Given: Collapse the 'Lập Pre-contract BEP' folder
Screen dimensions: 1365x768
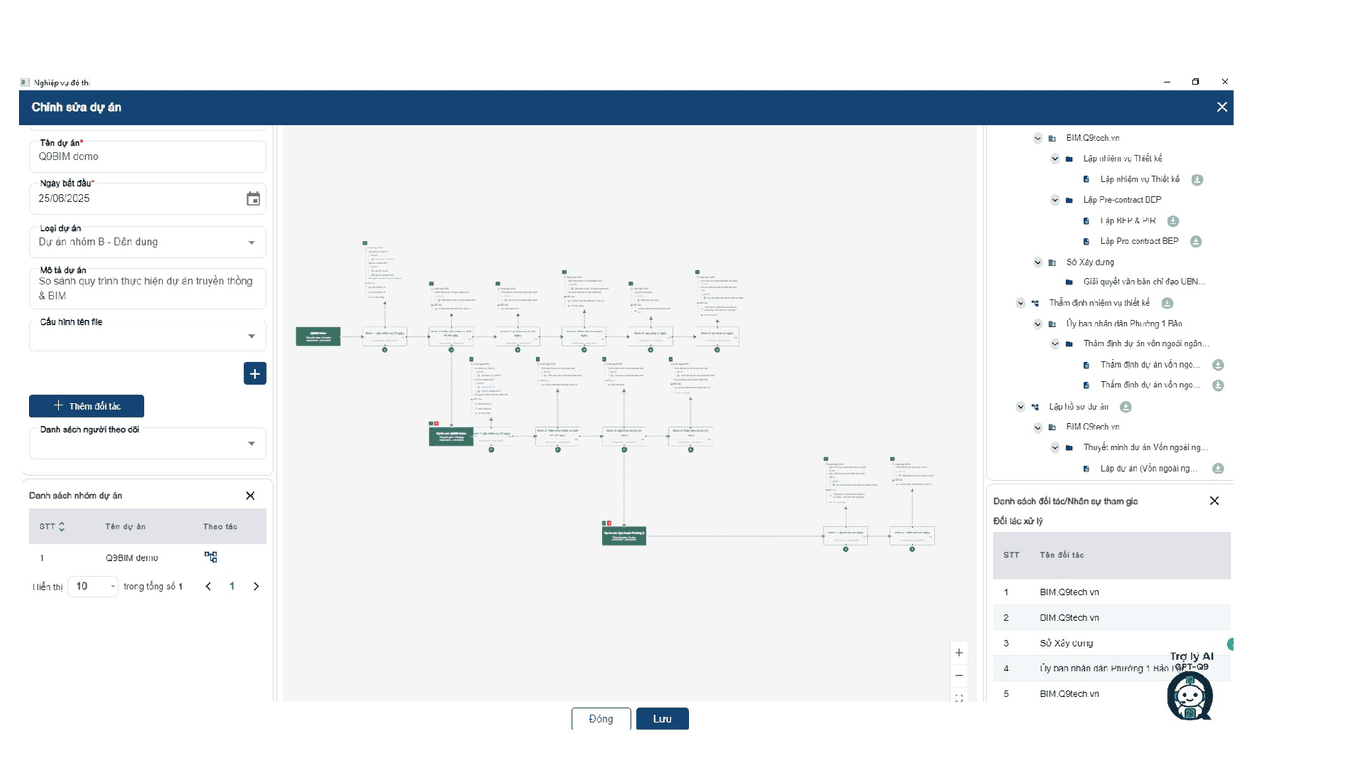Looking at the screenshot, I should point(1055,200).
